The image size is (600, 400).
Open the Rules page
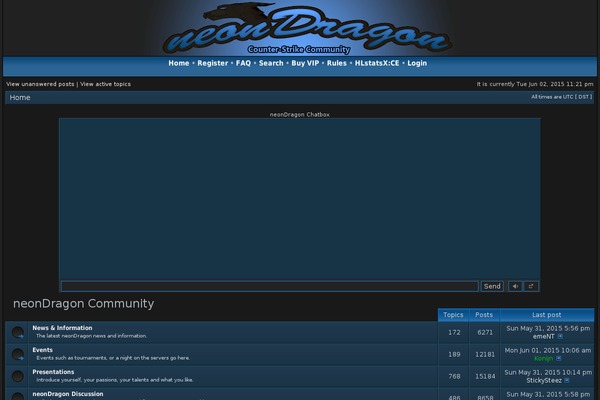pos(337,63)
